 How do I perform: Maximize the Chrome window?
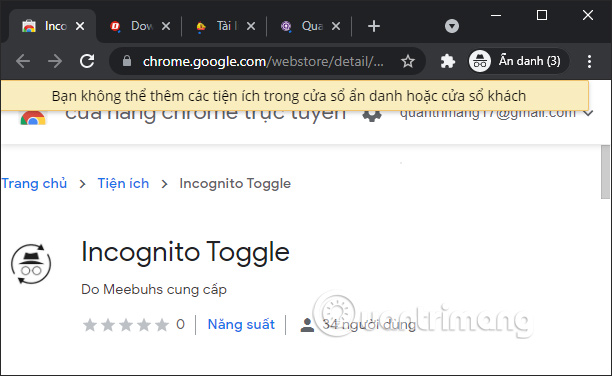tap(542, 16)
